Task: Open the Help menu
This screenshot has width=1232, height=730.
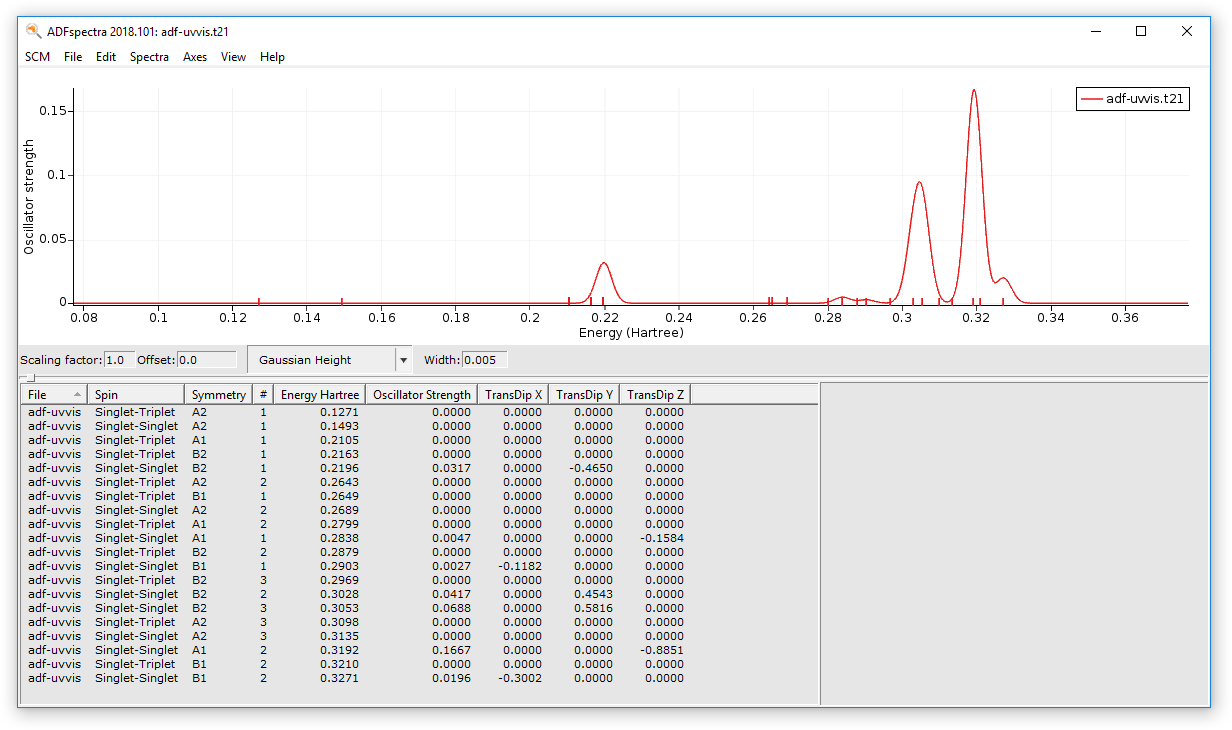Action: click(272, 57)
